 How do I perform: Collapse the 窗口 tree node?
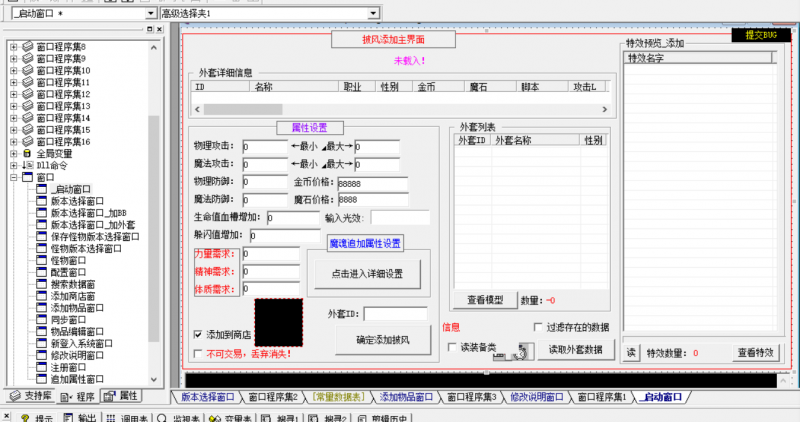tap(14, 177)
